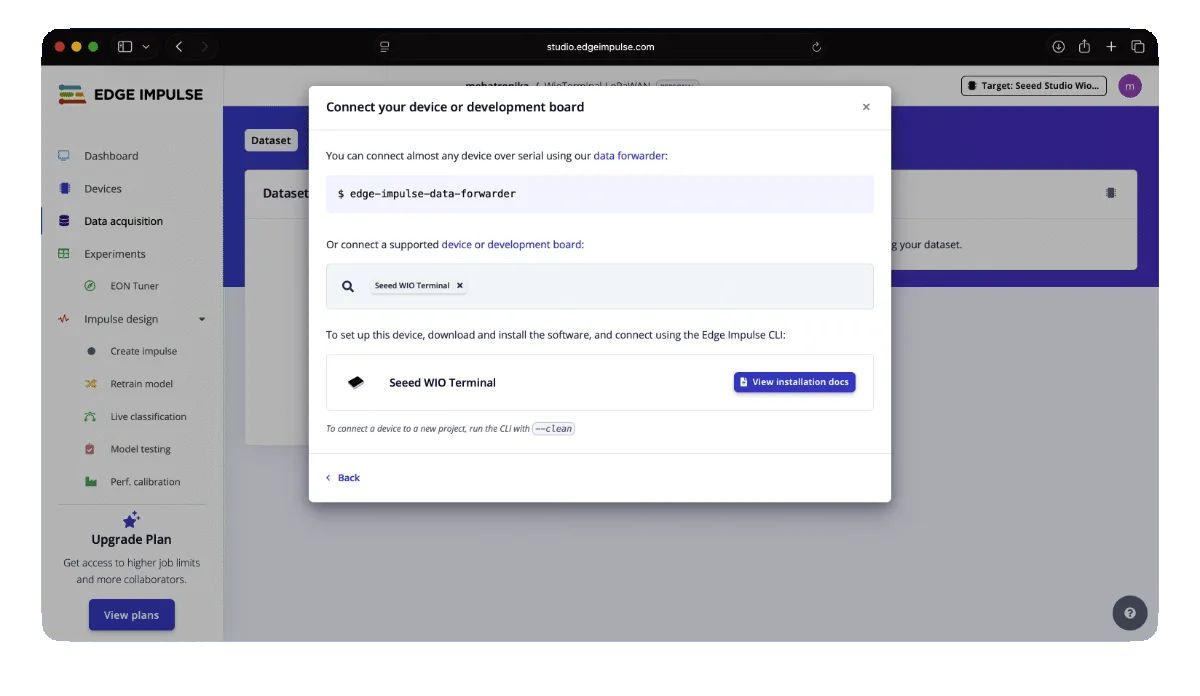Follow the data forwarder link

tap(629, 156)
